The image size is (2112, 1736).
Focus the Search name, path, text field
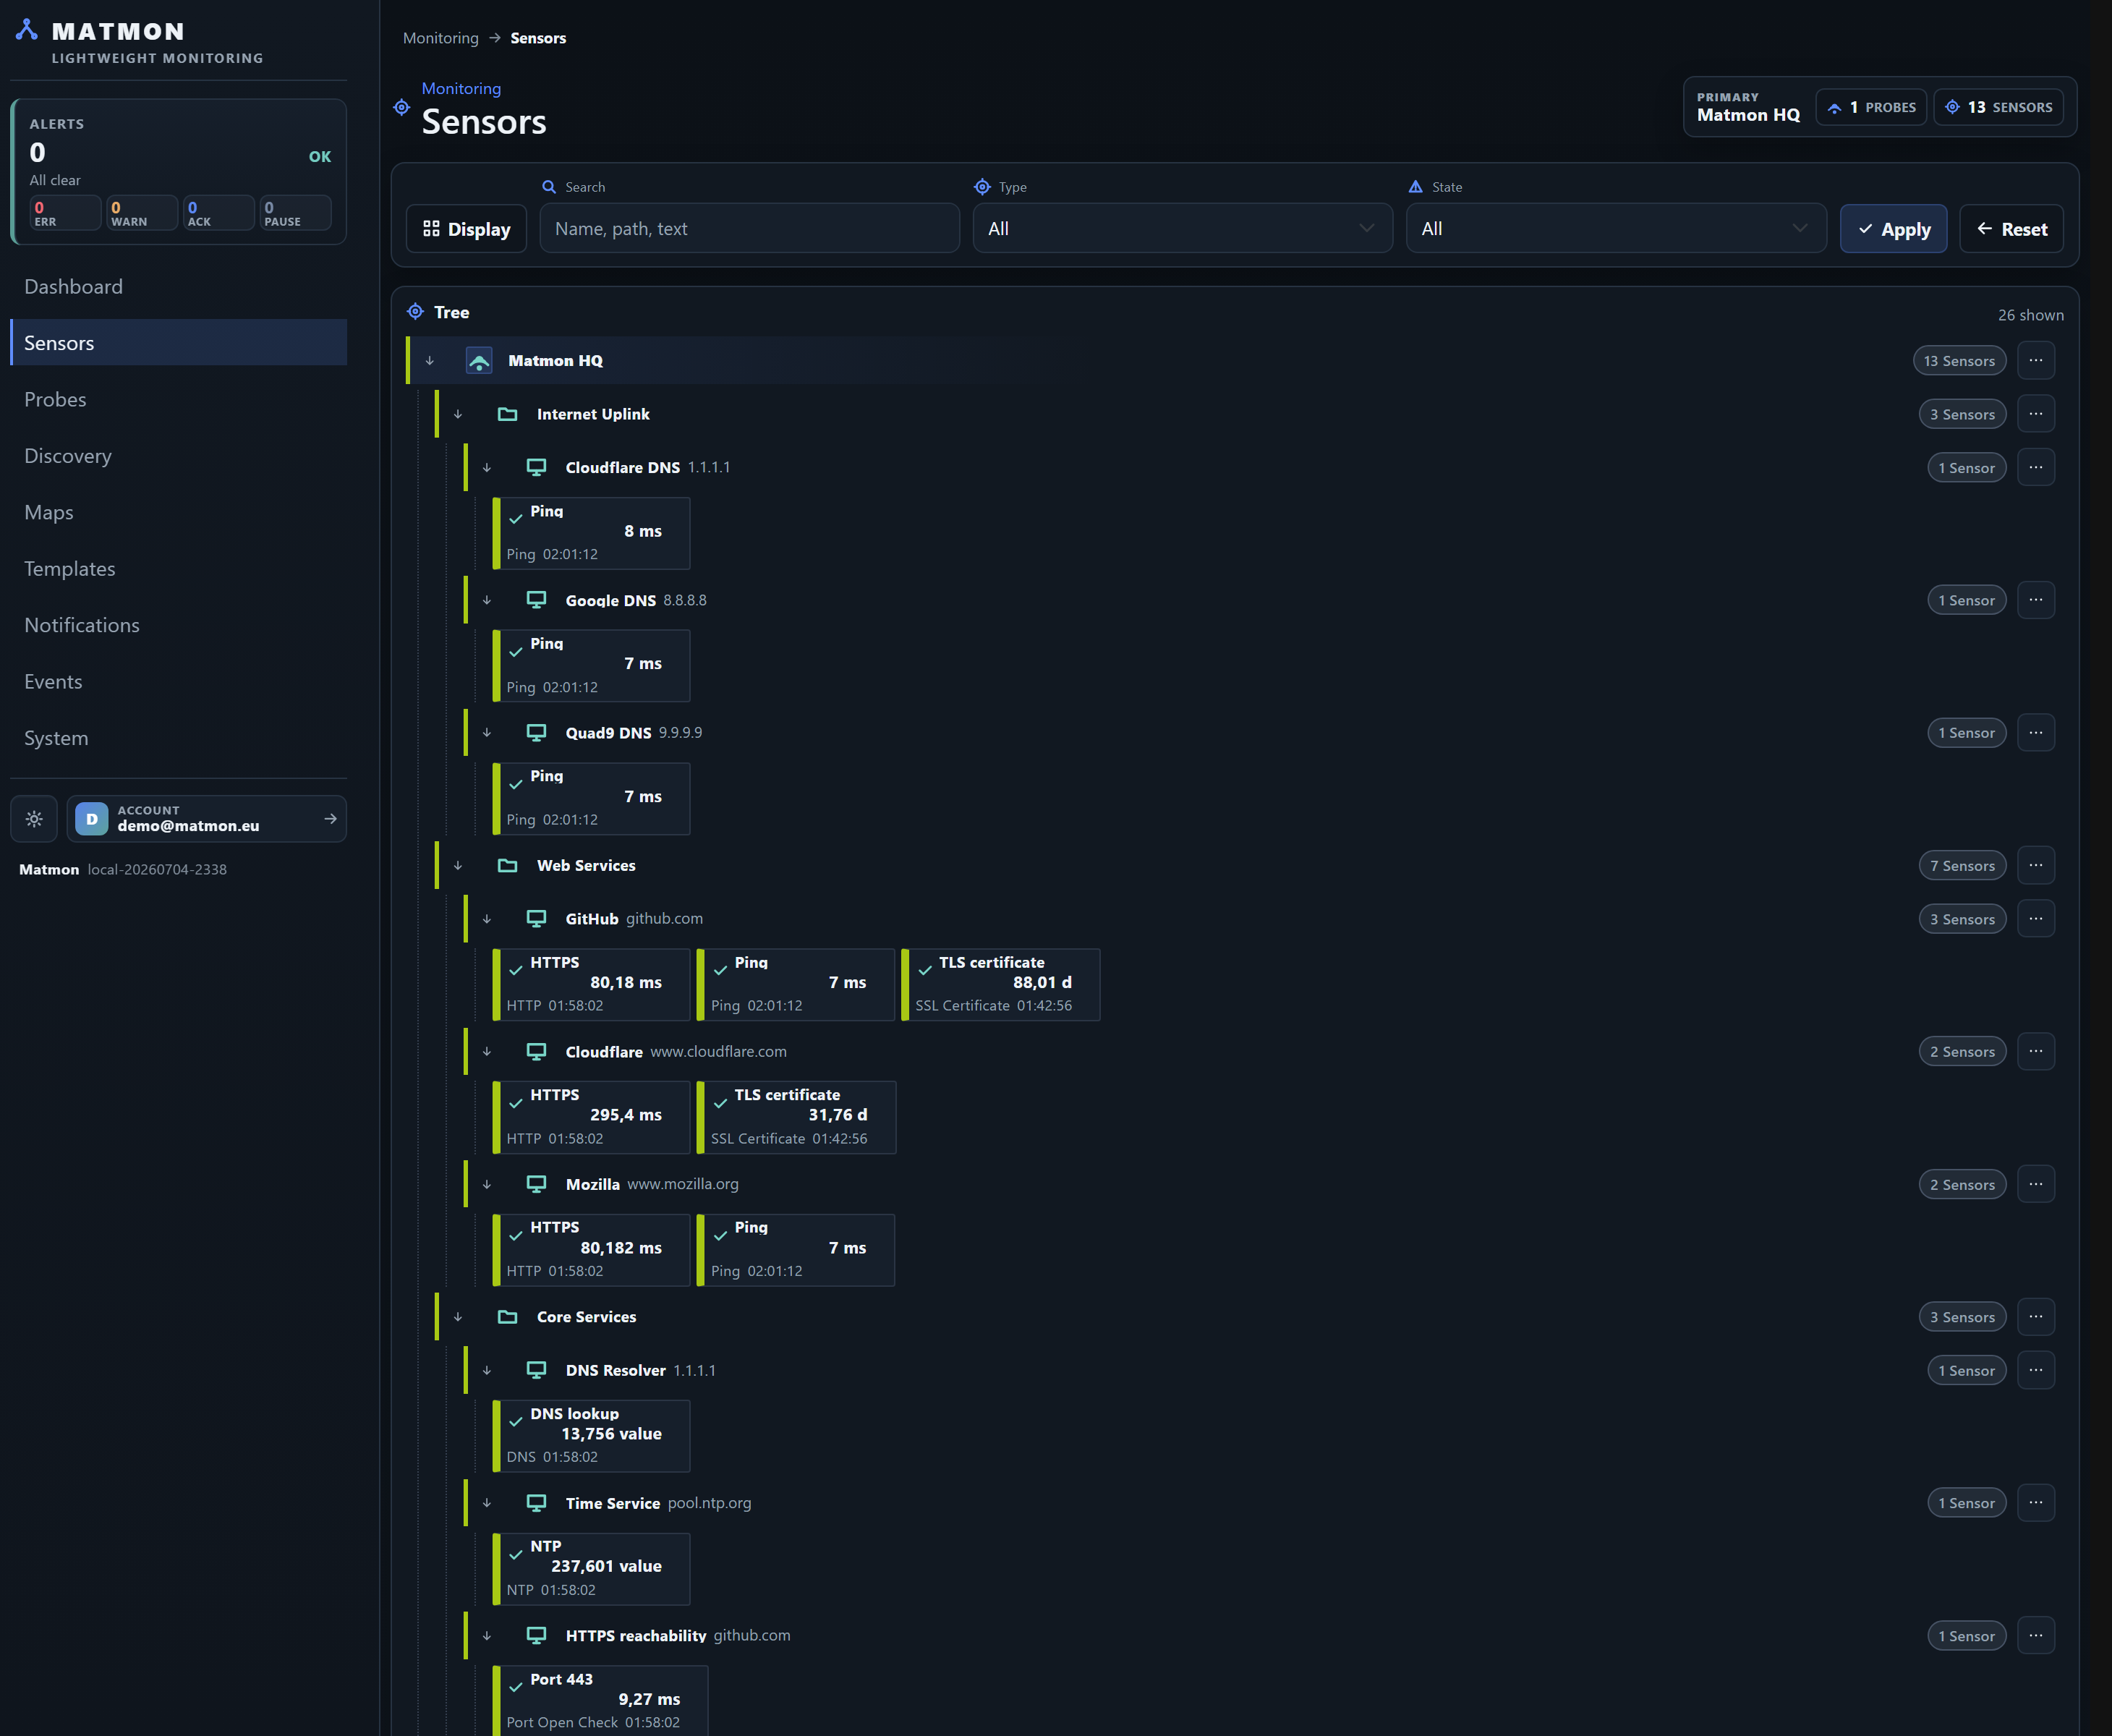point(749,229)
